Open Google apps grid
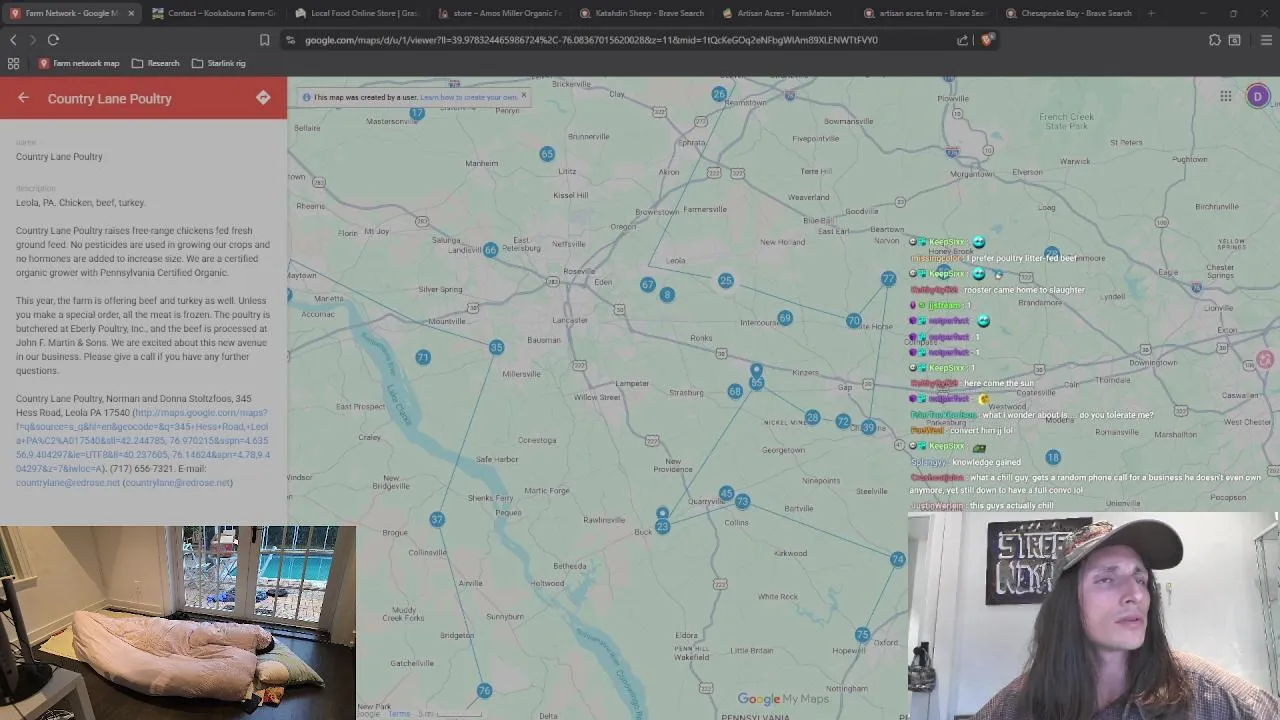This screenshot has height=720, width=1280. click(x=1225, y=96)
